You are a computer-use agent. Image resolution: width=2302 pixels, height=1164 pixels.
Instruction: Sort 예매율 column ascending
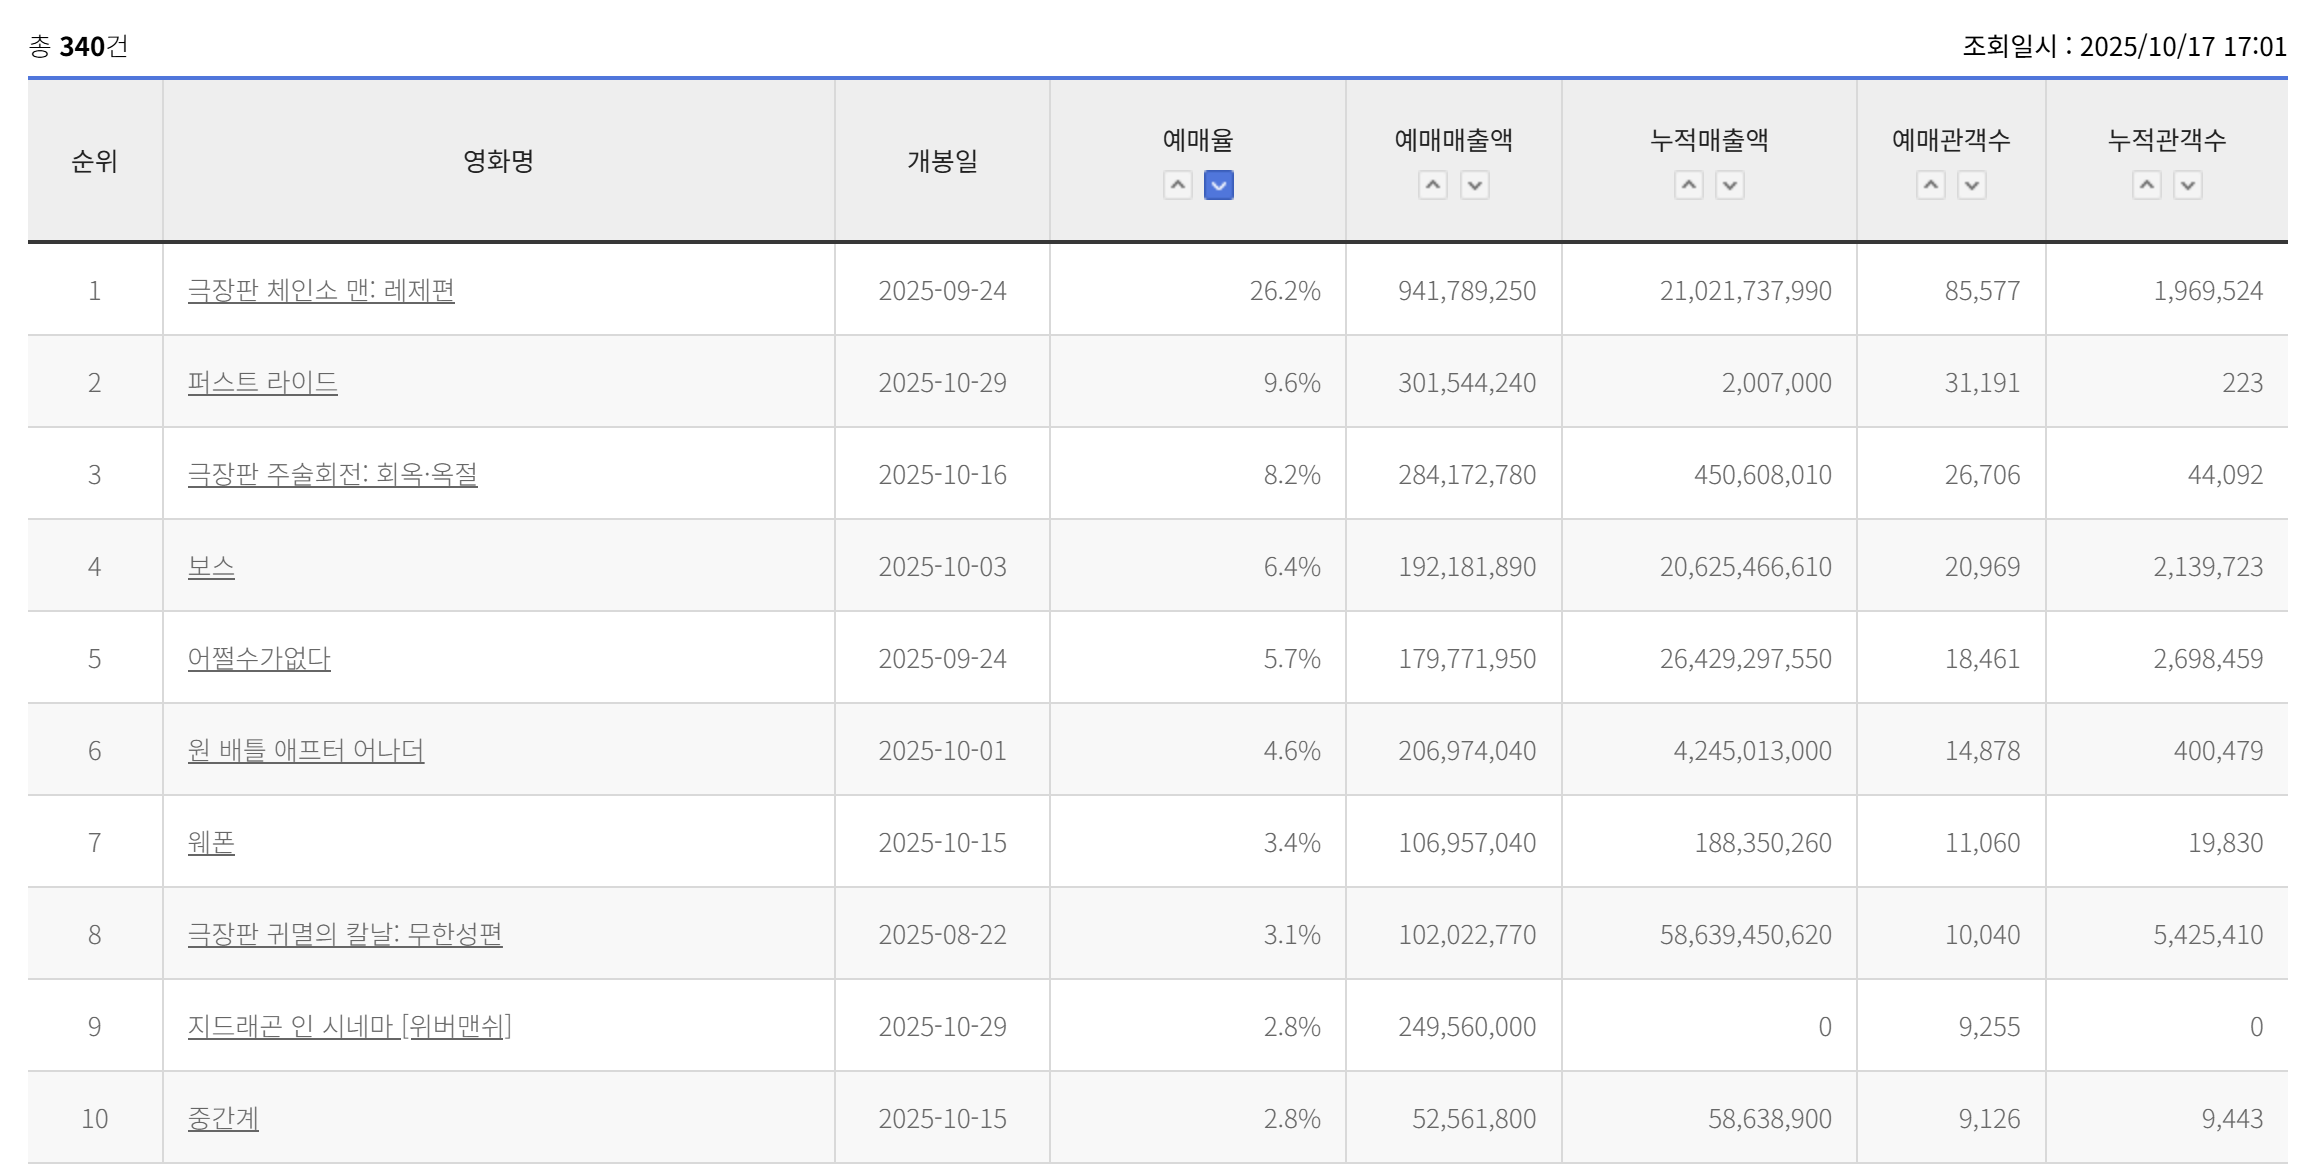point(1177,185)
